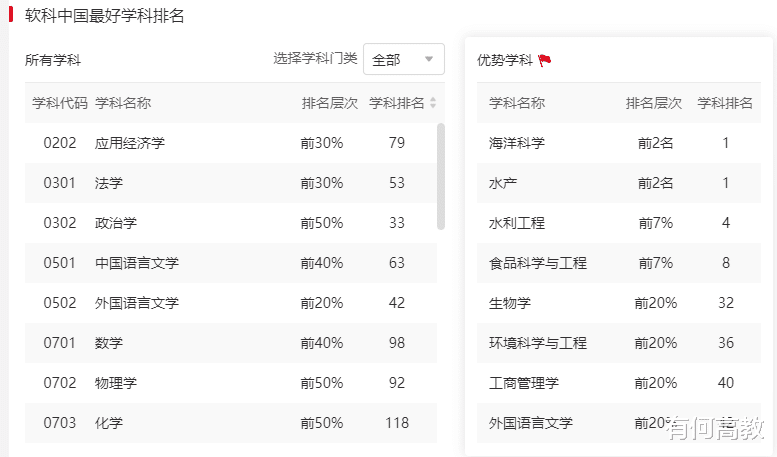Open the 水产 advantage subject

[503, 183]
